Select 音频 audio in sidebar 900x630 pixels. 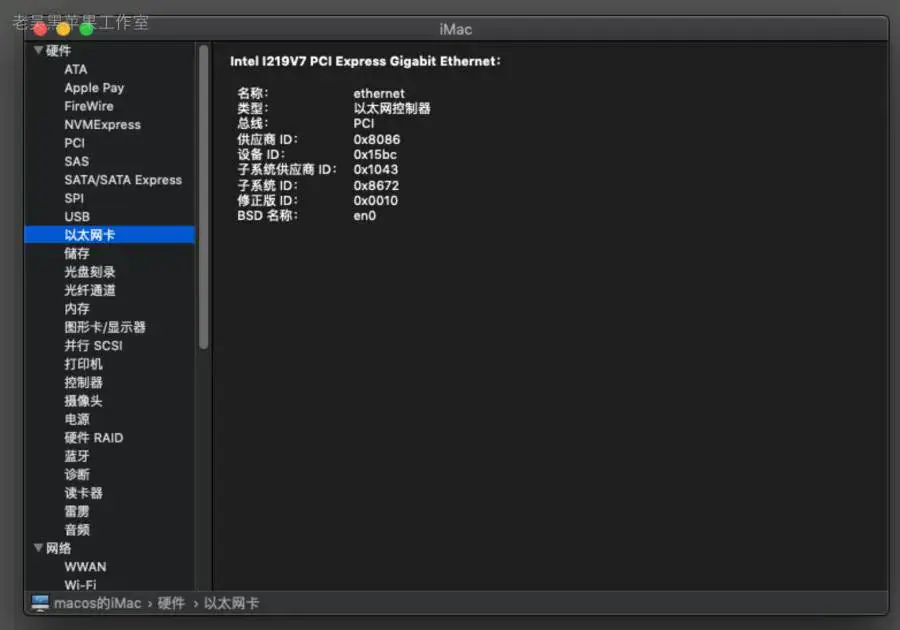click(x=77, y=530)
